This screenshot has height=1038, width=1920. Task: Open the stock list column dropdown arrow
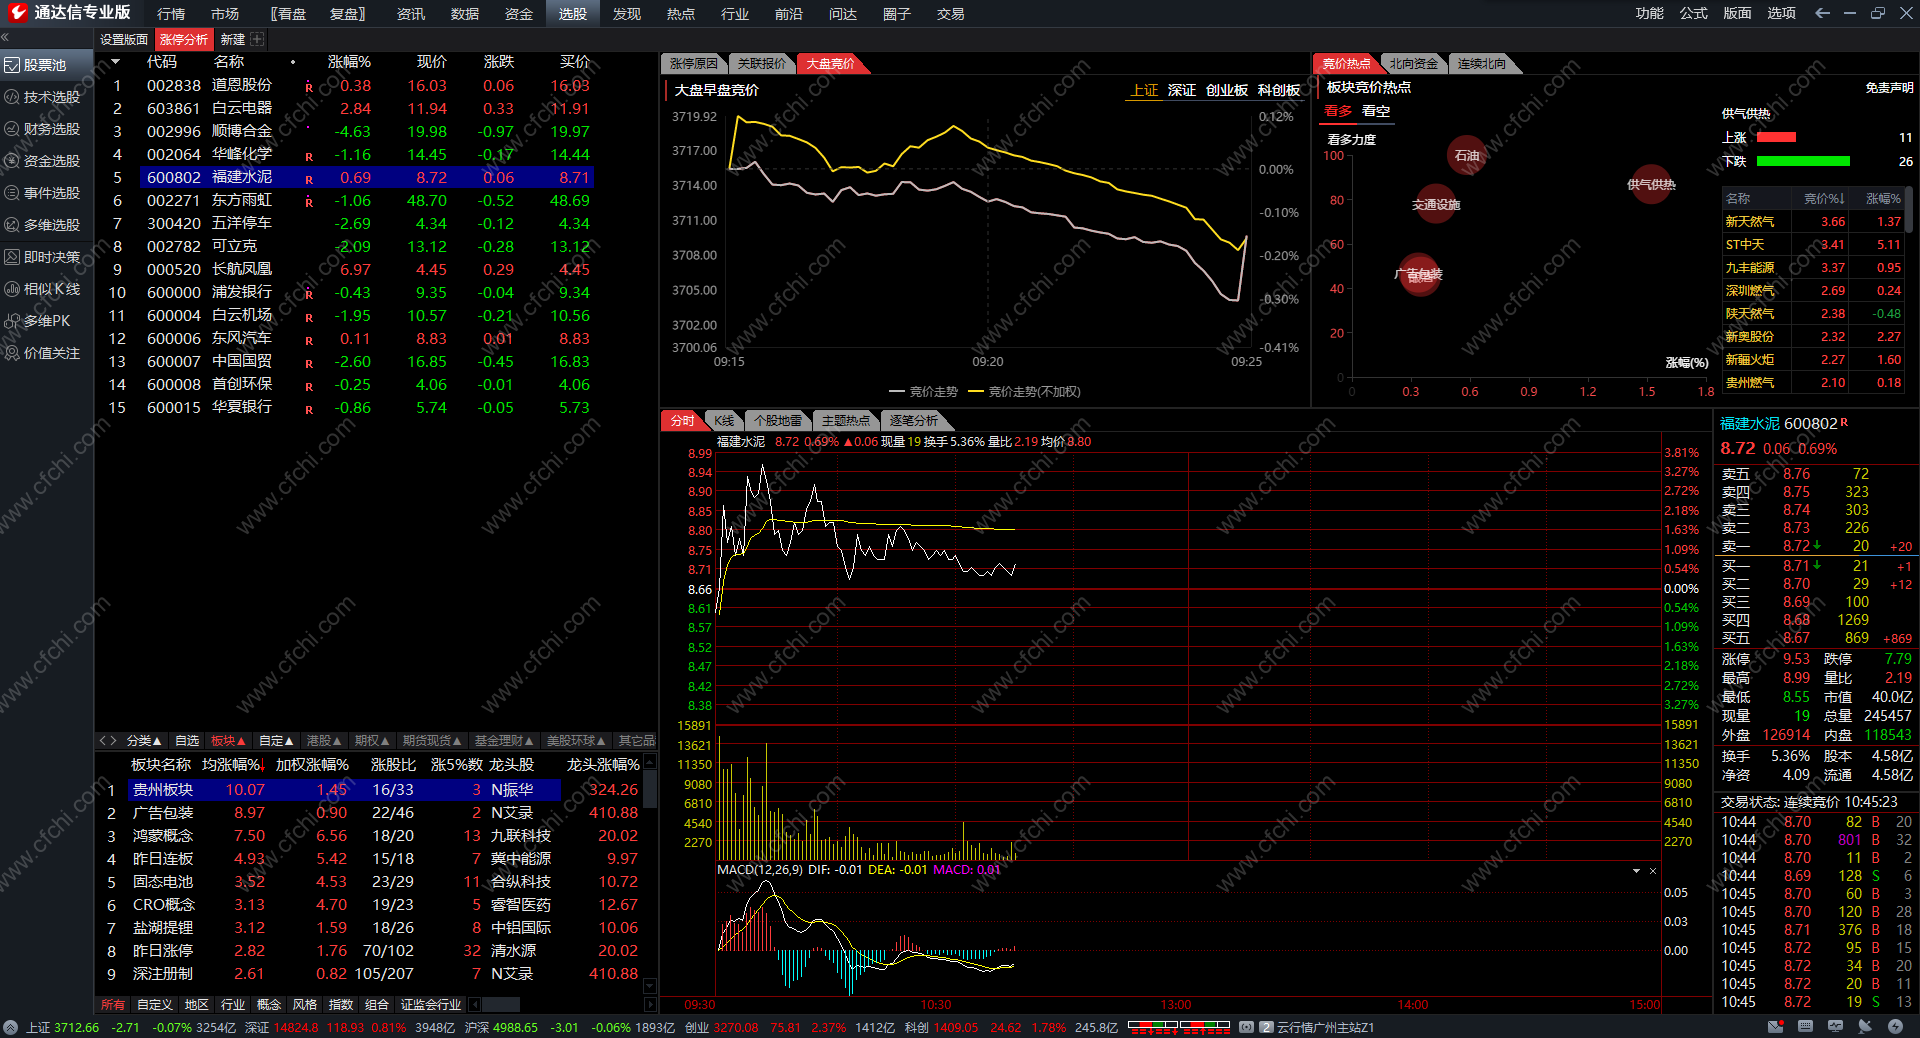pyautogui.click(x=115, y=62)
